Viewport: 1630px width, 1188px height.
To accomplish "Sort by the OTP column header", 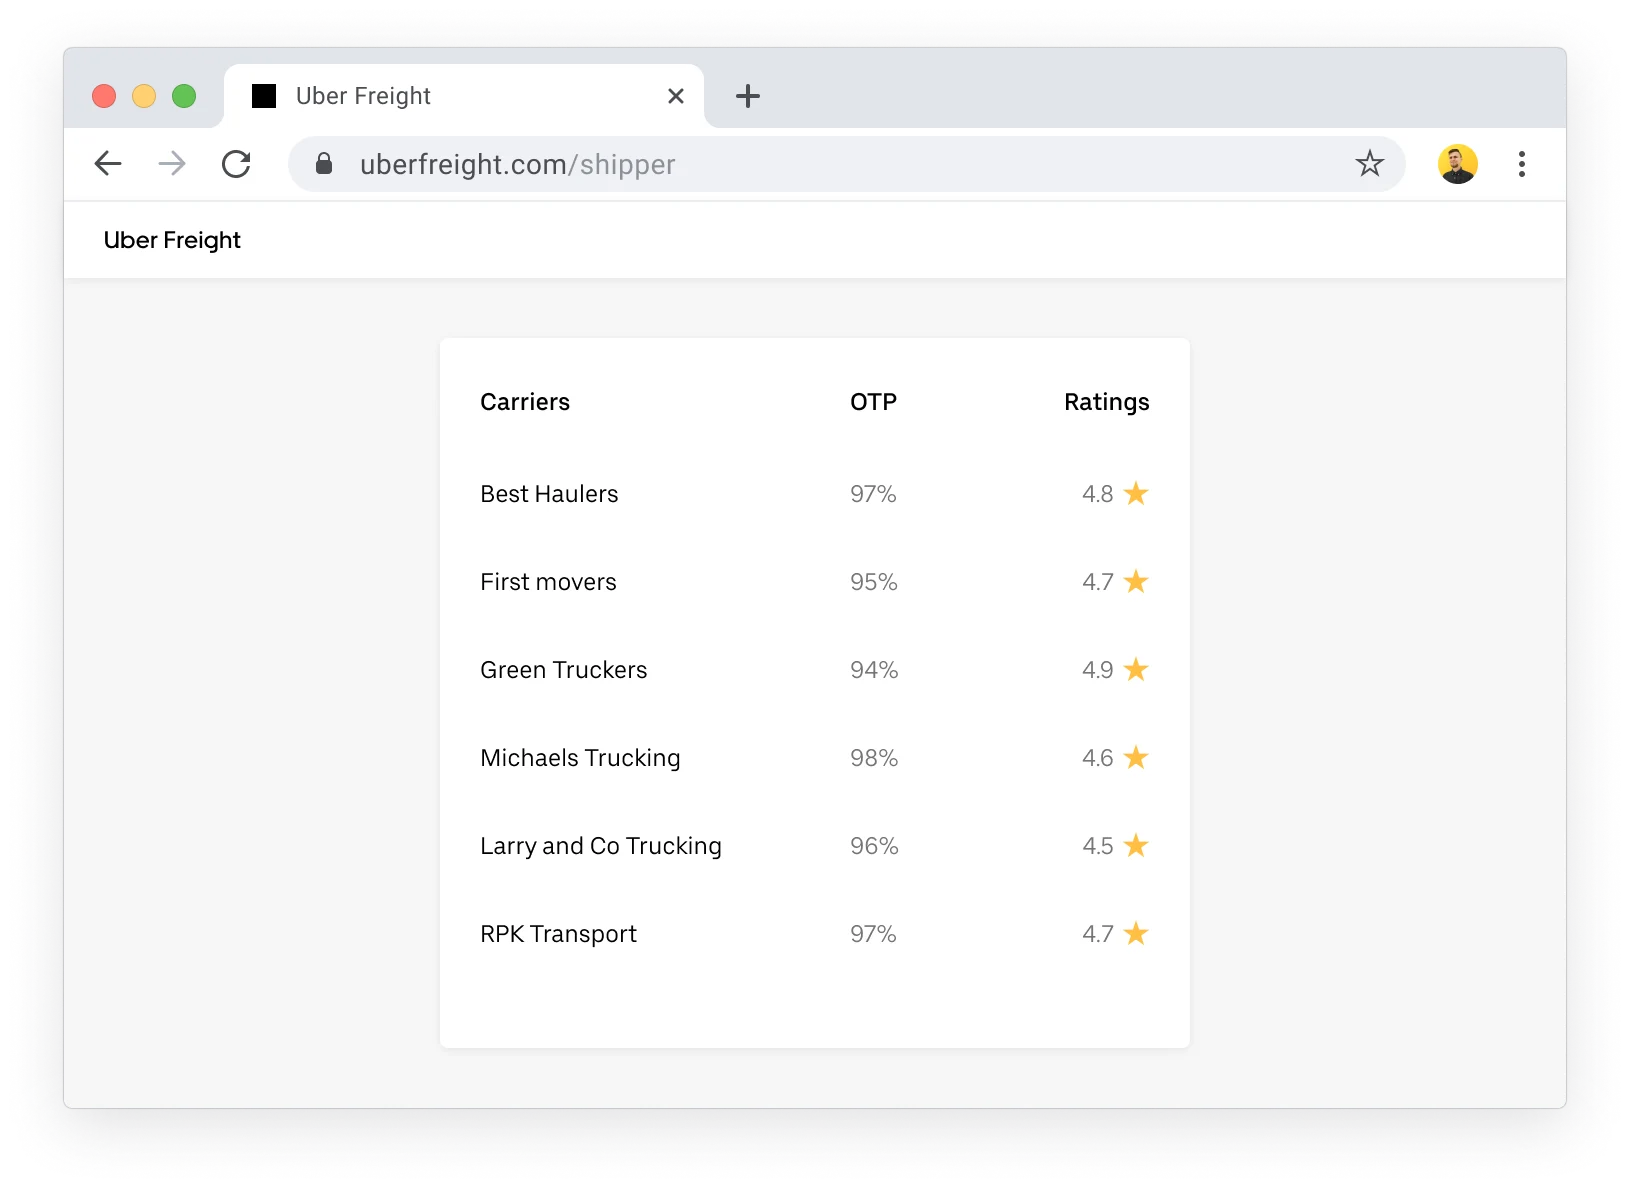I will (x=873, y=401).
